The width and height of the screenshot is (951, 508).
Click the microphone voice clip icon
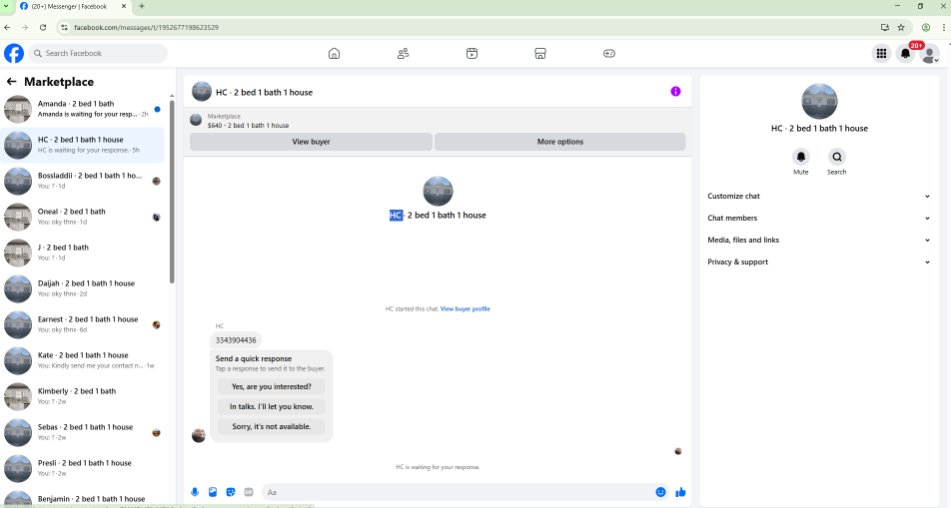pyautogui.click(x=195, y=492)
